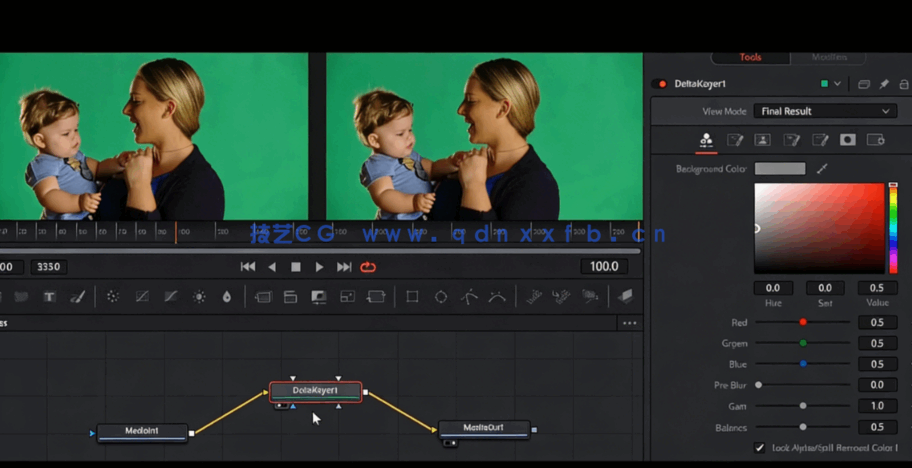Lock the DeltaKeyer1 tool
912x468 pixels.
point(904,84)
